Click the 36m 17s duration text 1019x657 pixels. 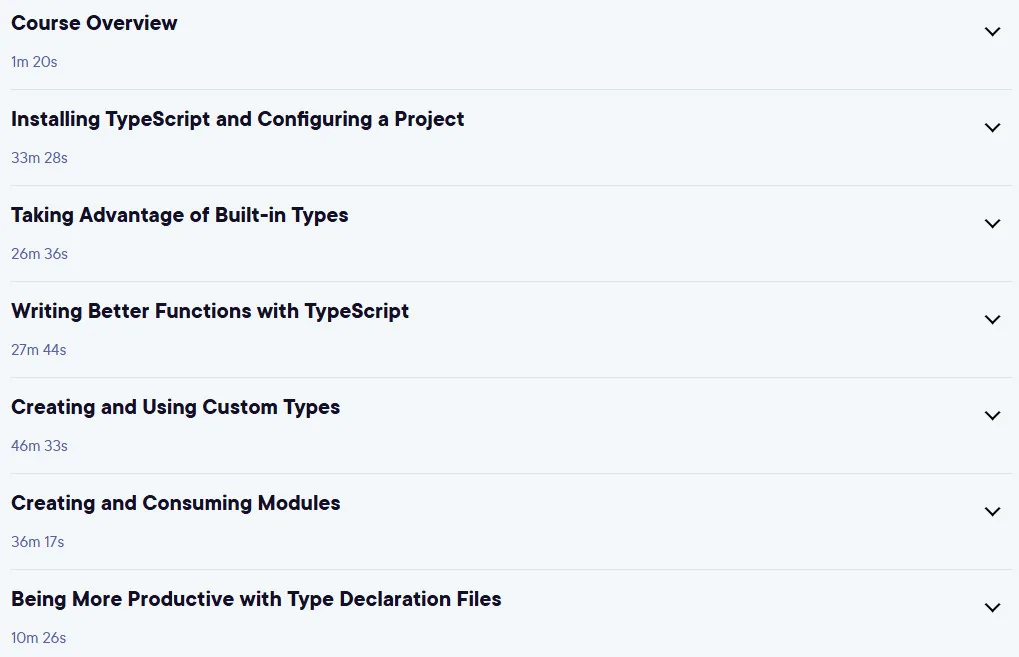pos(38,542)
